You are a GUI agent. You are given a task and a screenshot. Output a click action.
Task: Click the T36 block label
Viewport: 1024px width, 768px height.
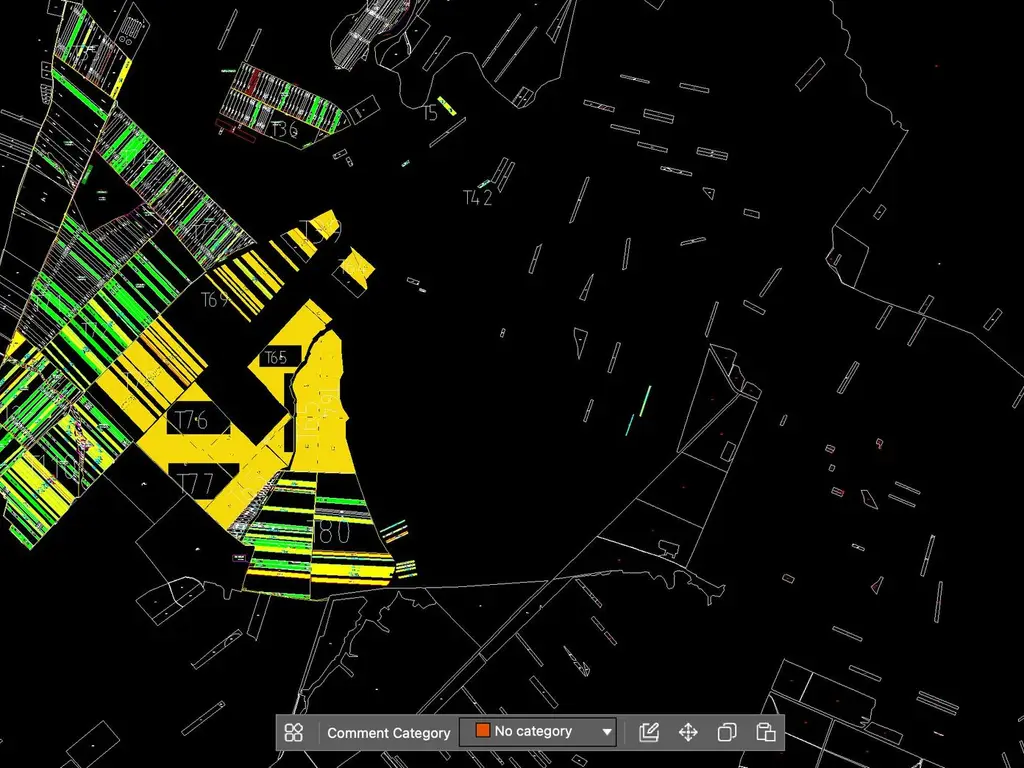click(x=284, y=129)
